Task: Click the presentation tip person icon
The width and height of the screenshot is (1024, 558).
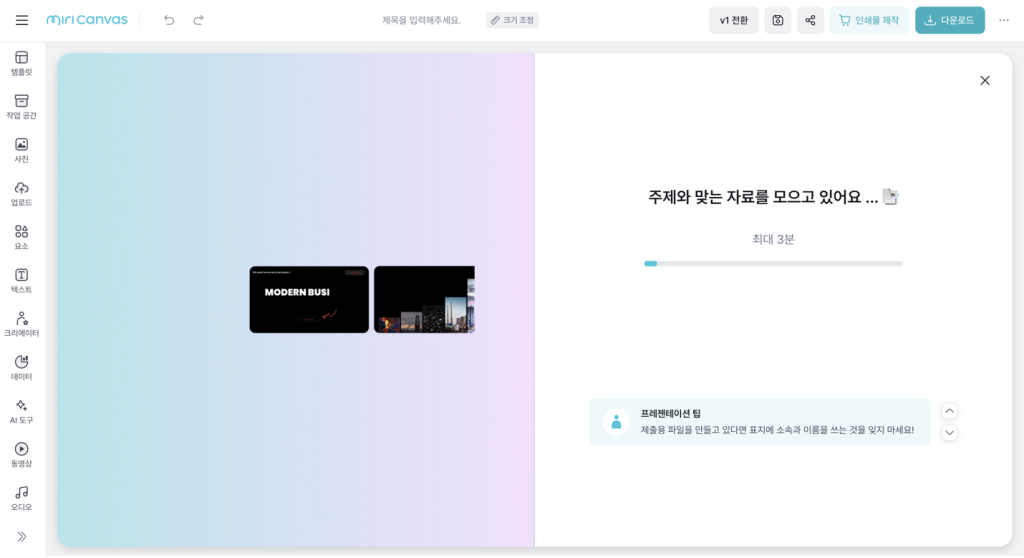Action: pyautogui.click(x=616, y=422)
